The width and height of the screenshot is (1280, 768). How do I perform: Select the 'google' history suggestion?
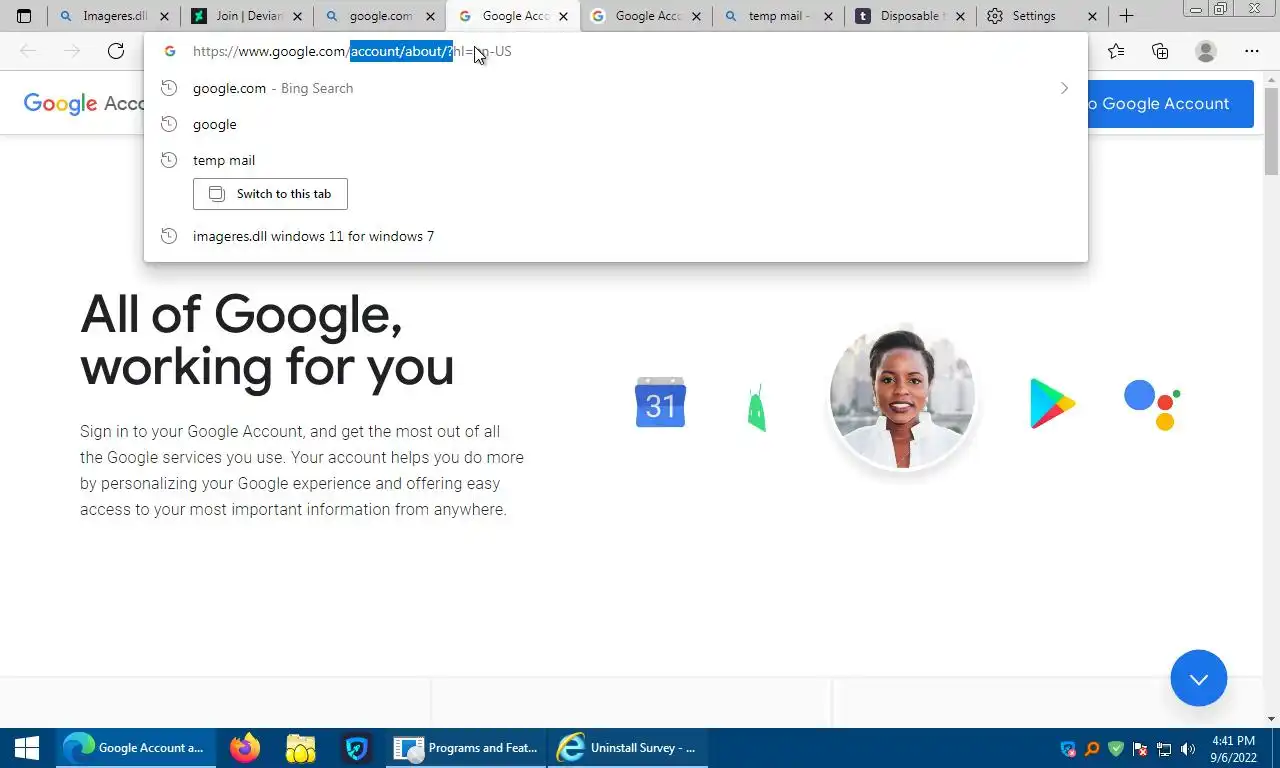point(615,124)
